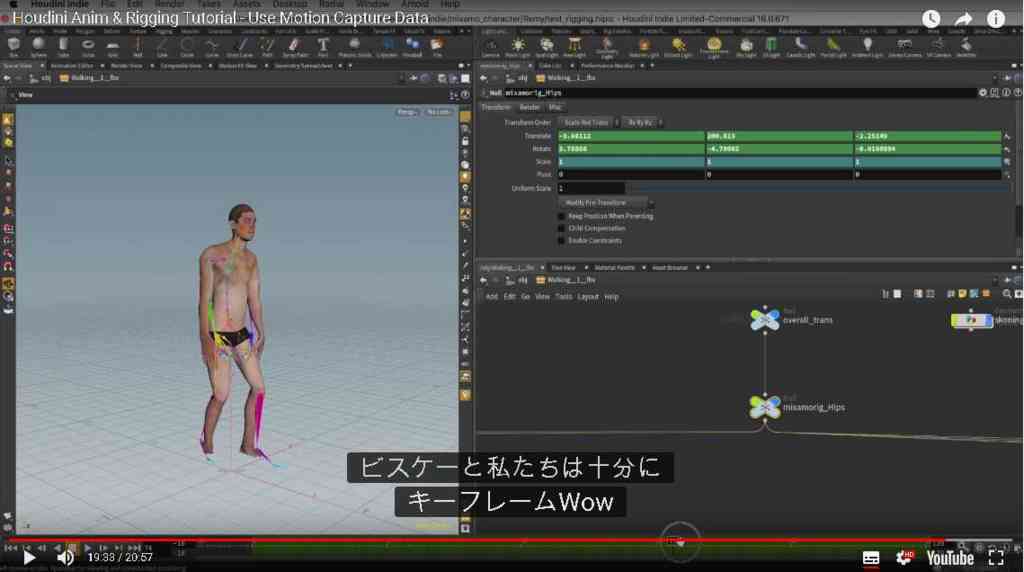Toggle Child Compensation checkbox
Viewport: 1024px width, 572px height.
click(562, 229)
